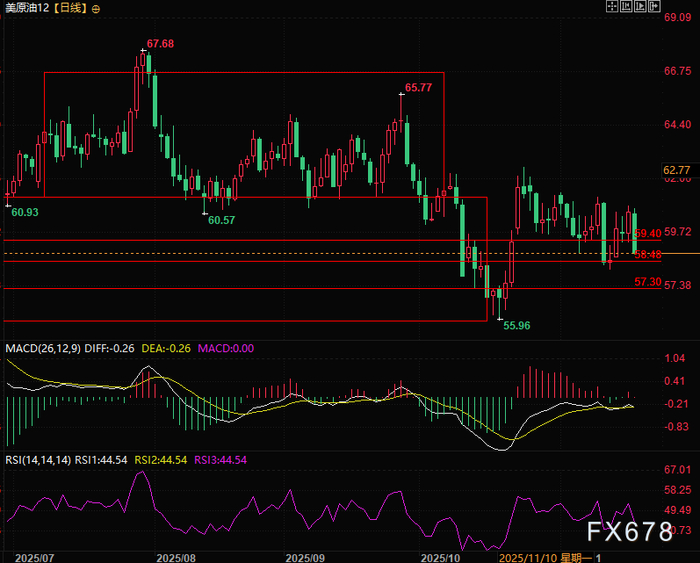Click the 1.04 MACD axis value
Image resolution: width=700 pixels, height=563 pixels.
tap(675, 358)
